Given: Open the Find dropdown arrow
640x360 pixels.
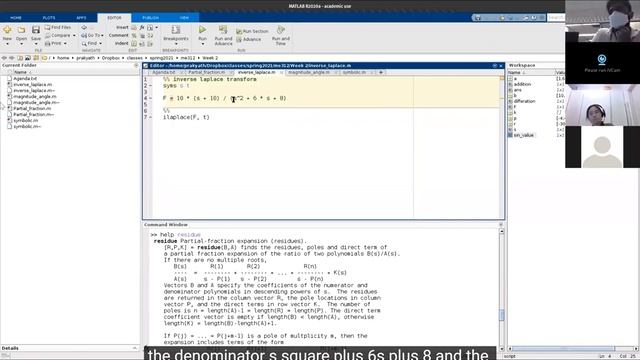Looking at the screenshot, I should pyautogui.click(x=100, y=43).
